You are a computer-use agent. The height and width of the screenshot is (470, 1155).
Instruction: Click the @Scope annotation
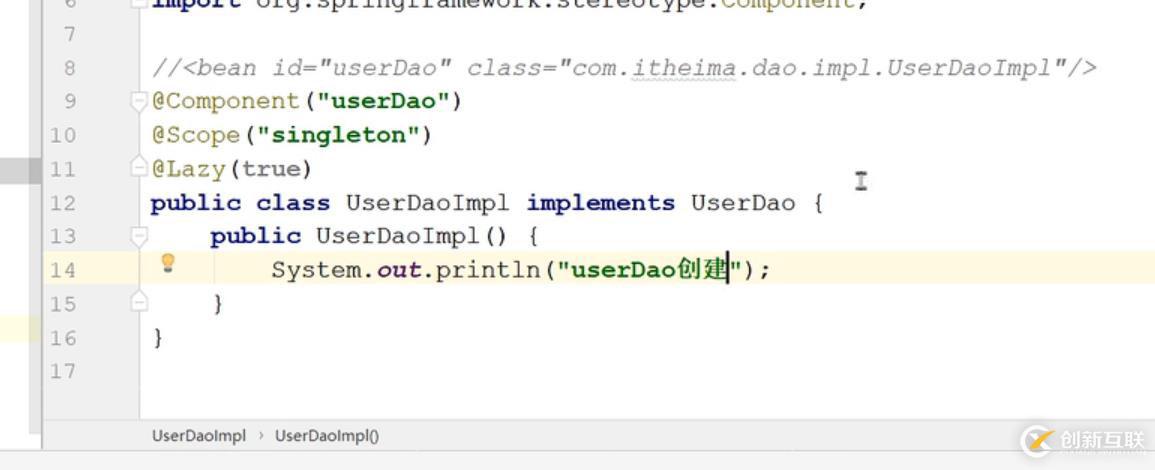click(195, 136)
